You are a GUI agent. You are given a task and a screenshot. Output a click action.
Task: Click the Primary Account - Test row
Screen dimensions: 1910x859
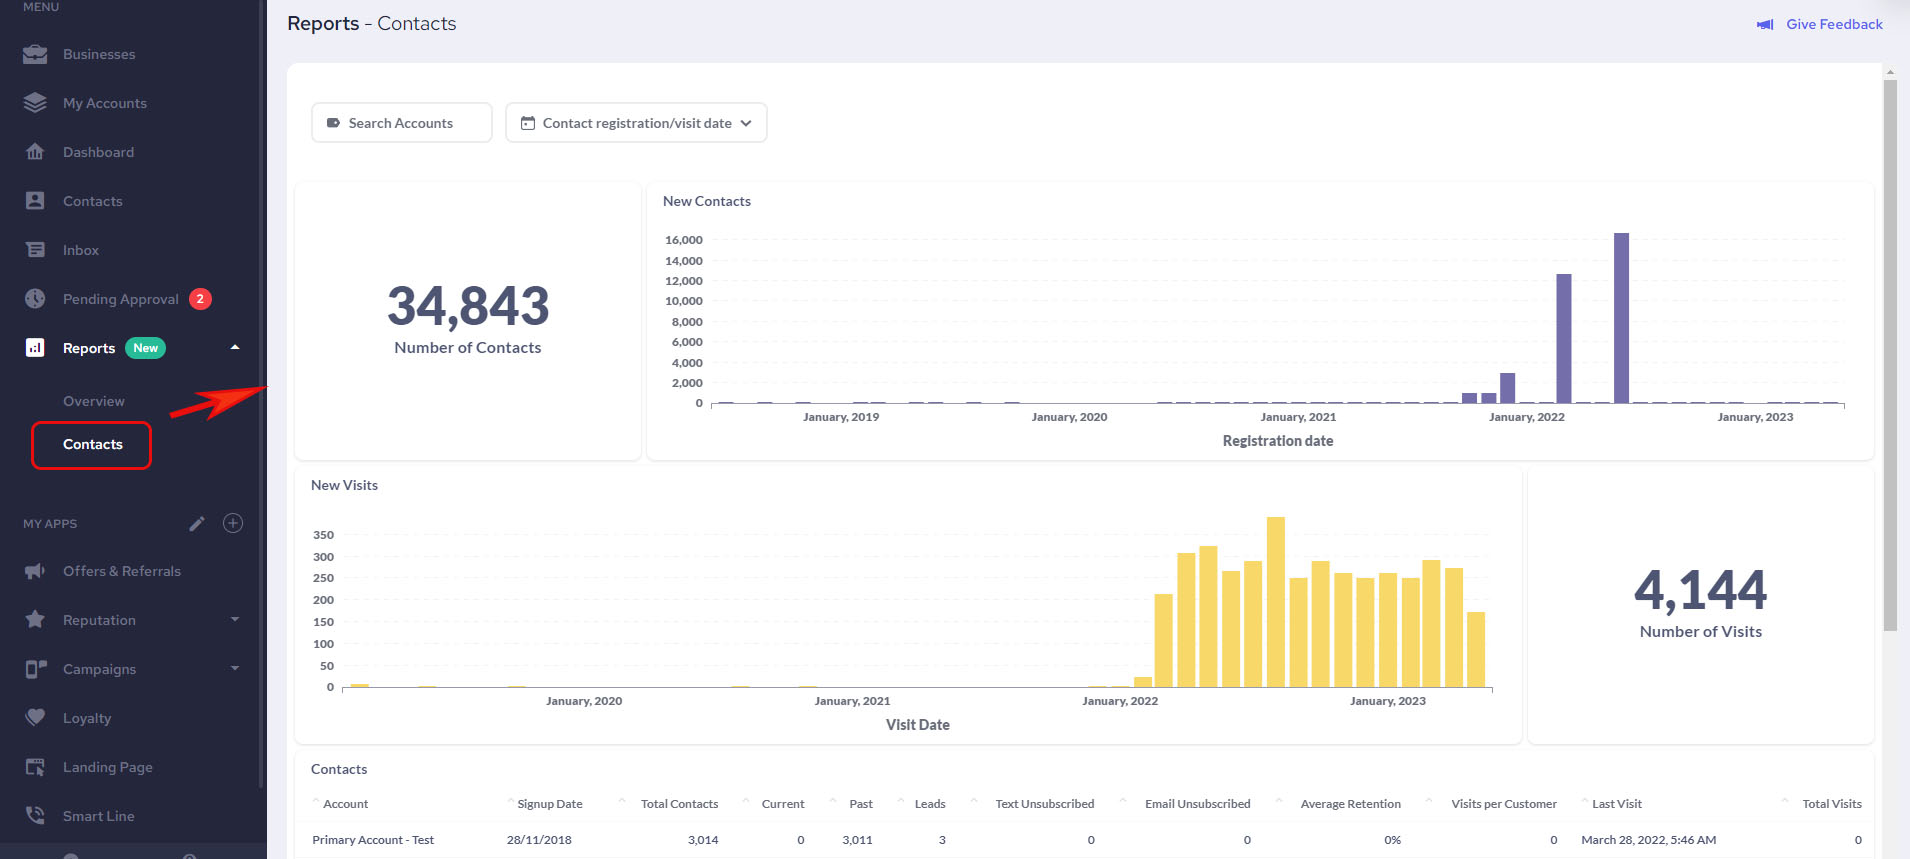(x=1085, y=840)
